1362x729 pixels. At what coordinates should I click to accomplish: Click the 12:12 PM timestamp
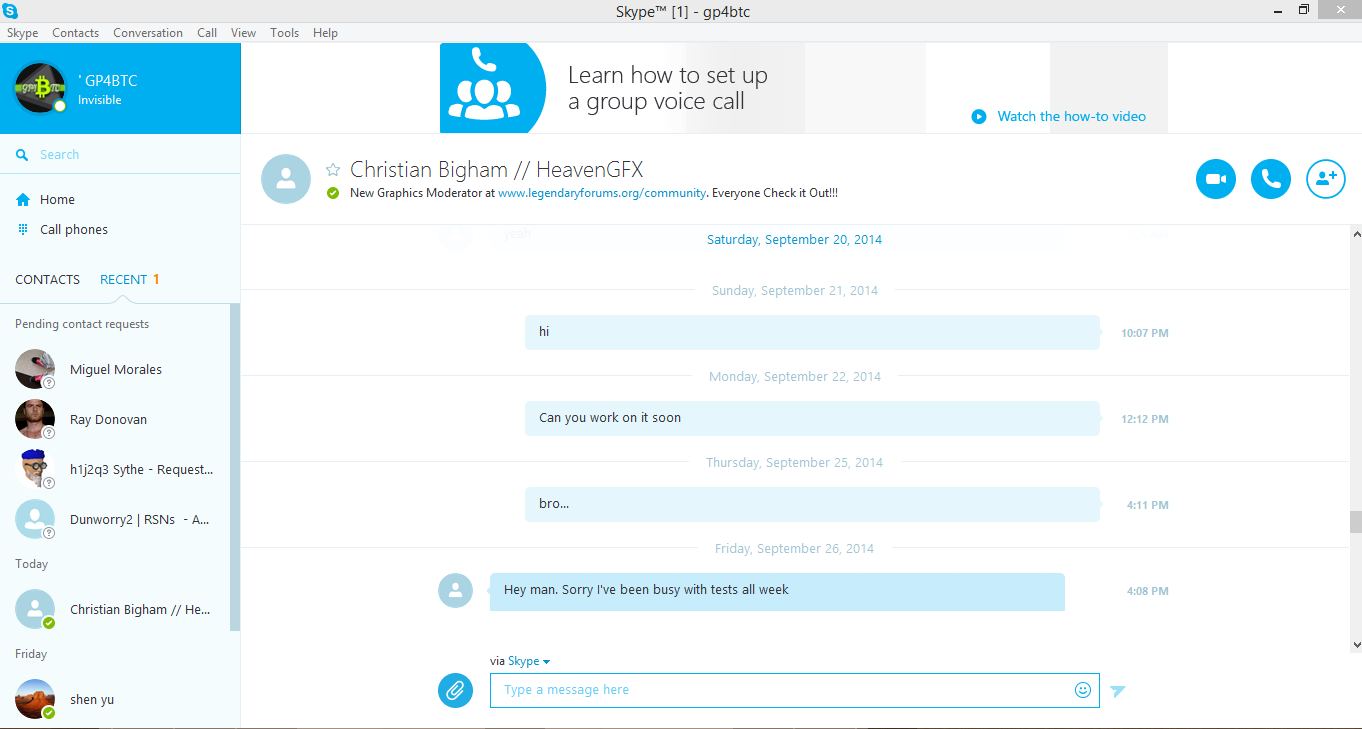1145,419
